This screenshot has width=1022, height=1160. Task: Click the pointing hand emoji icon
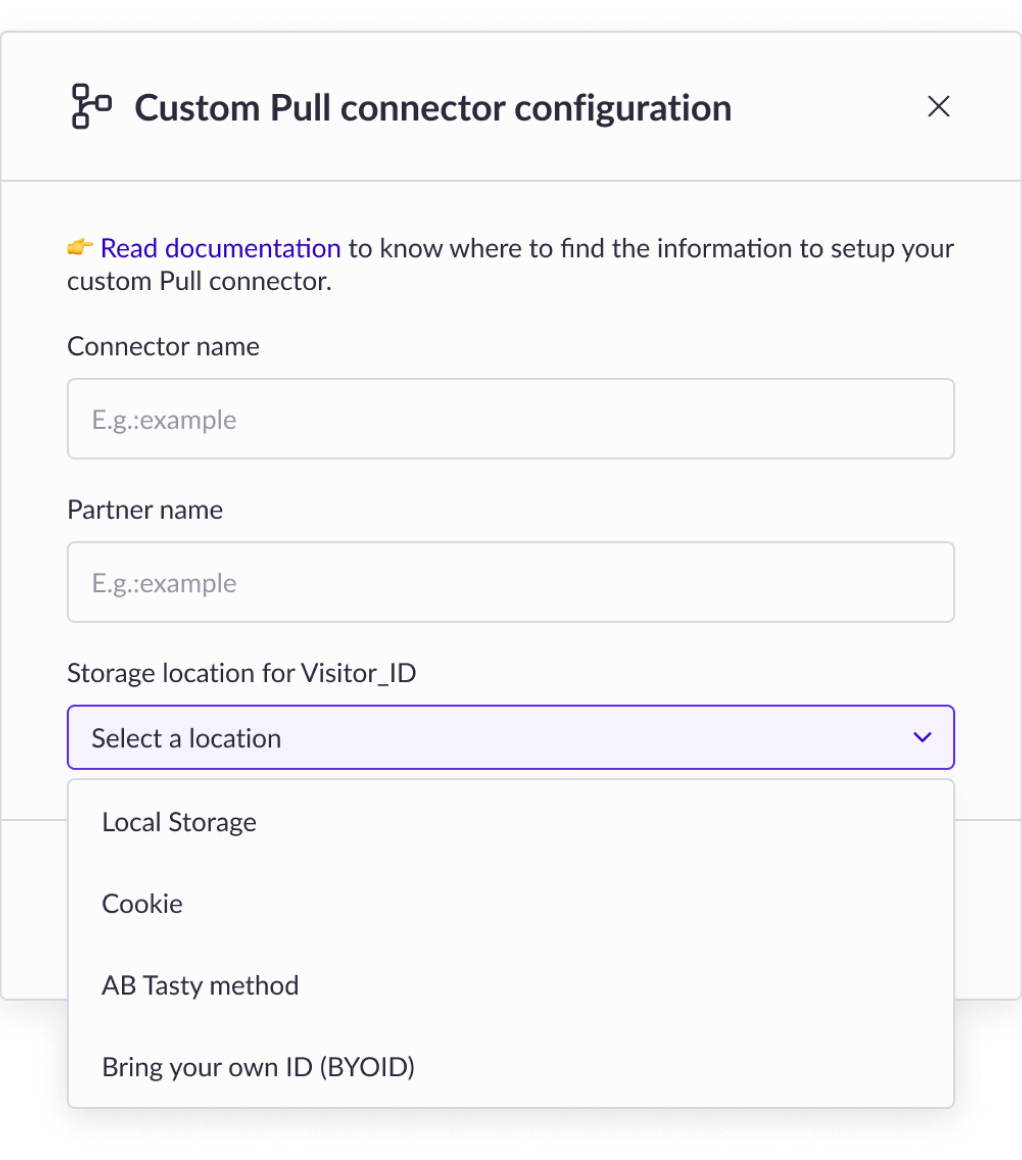[x=80, y=247]
